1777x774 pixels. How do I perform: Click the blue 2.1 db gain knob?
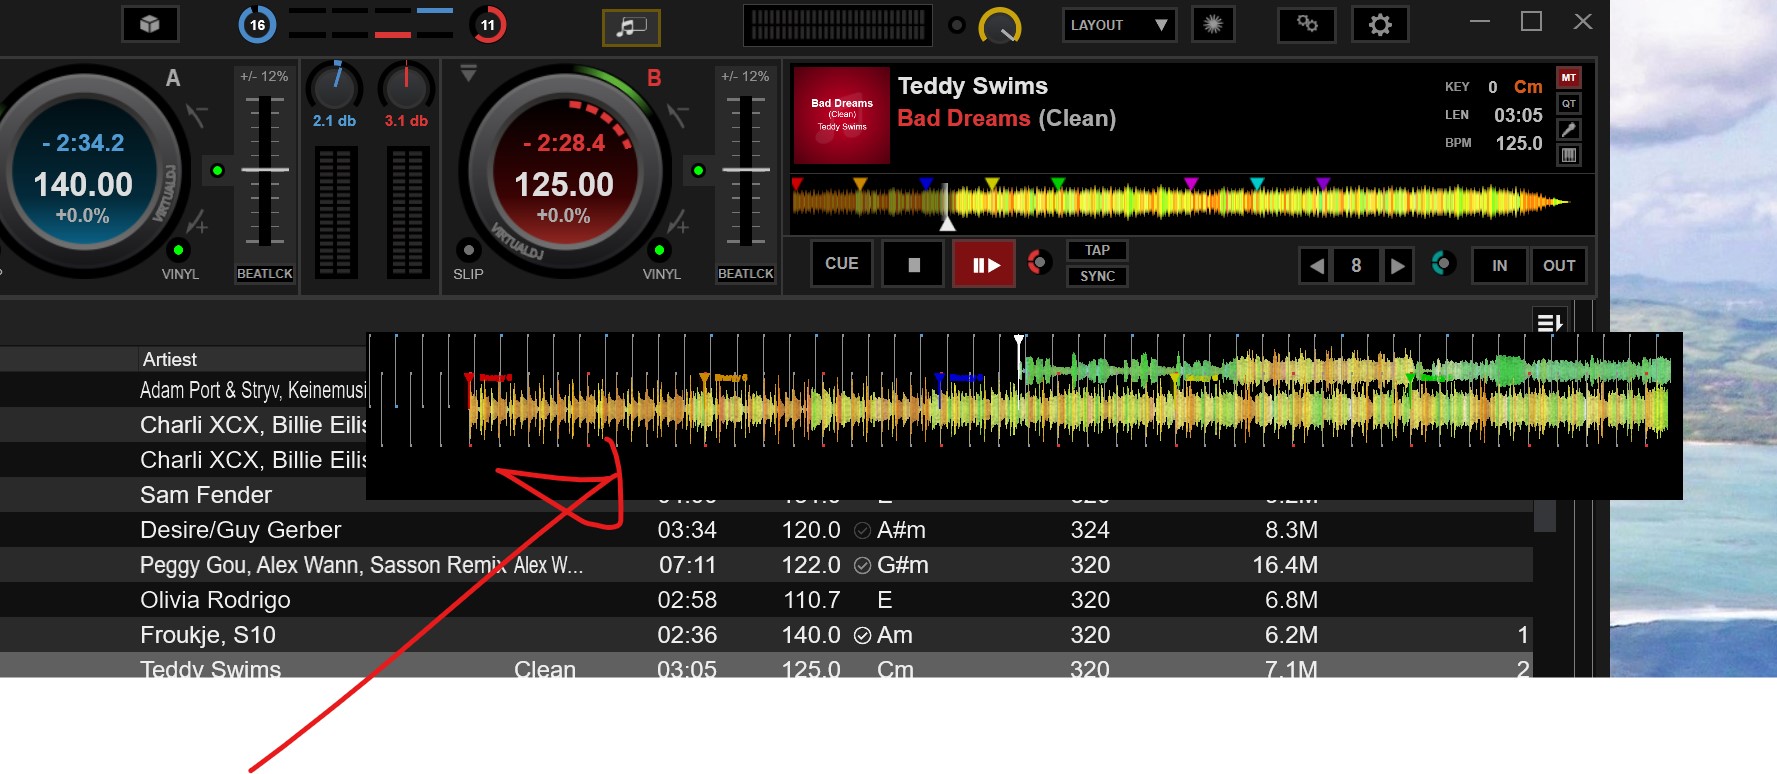(x=334, y=86)
